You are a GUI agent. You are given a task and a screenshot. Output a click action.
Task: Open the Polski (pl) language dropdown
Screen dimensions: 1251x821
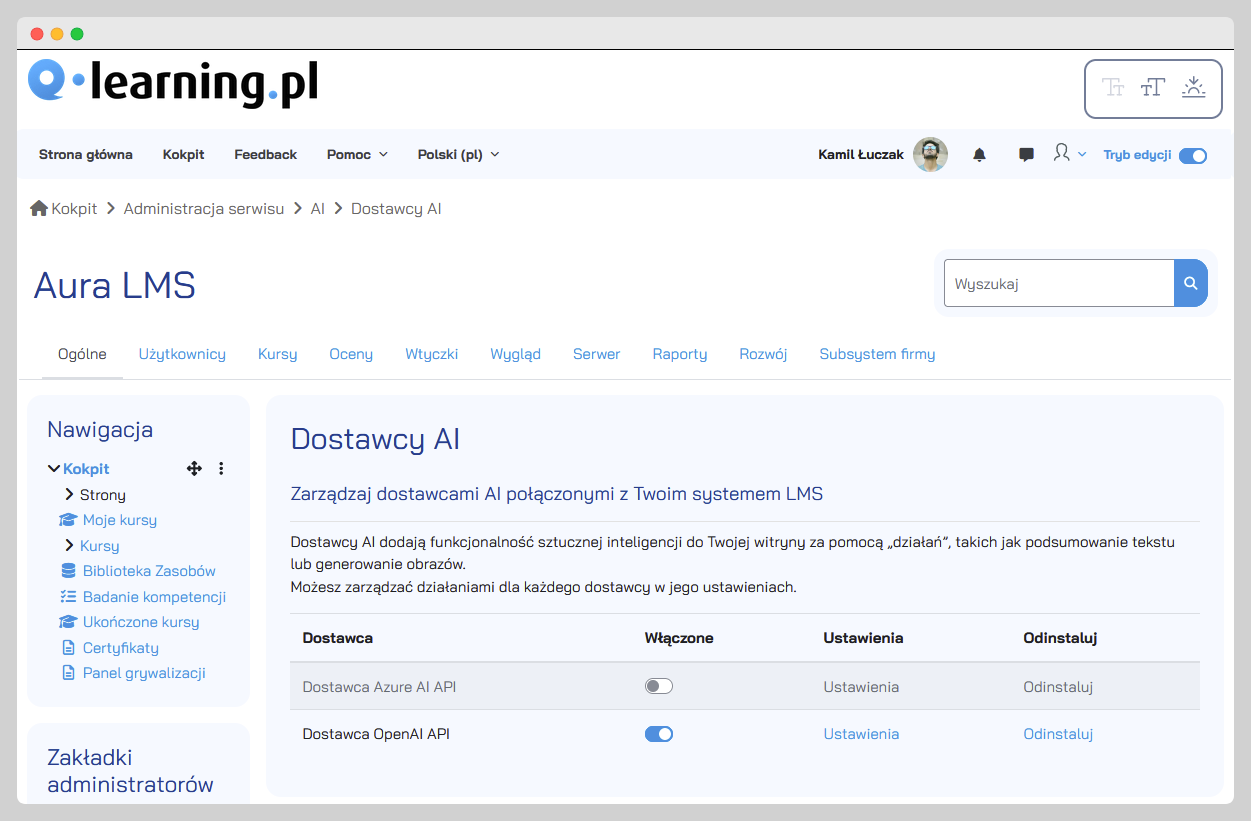[458, 154]
